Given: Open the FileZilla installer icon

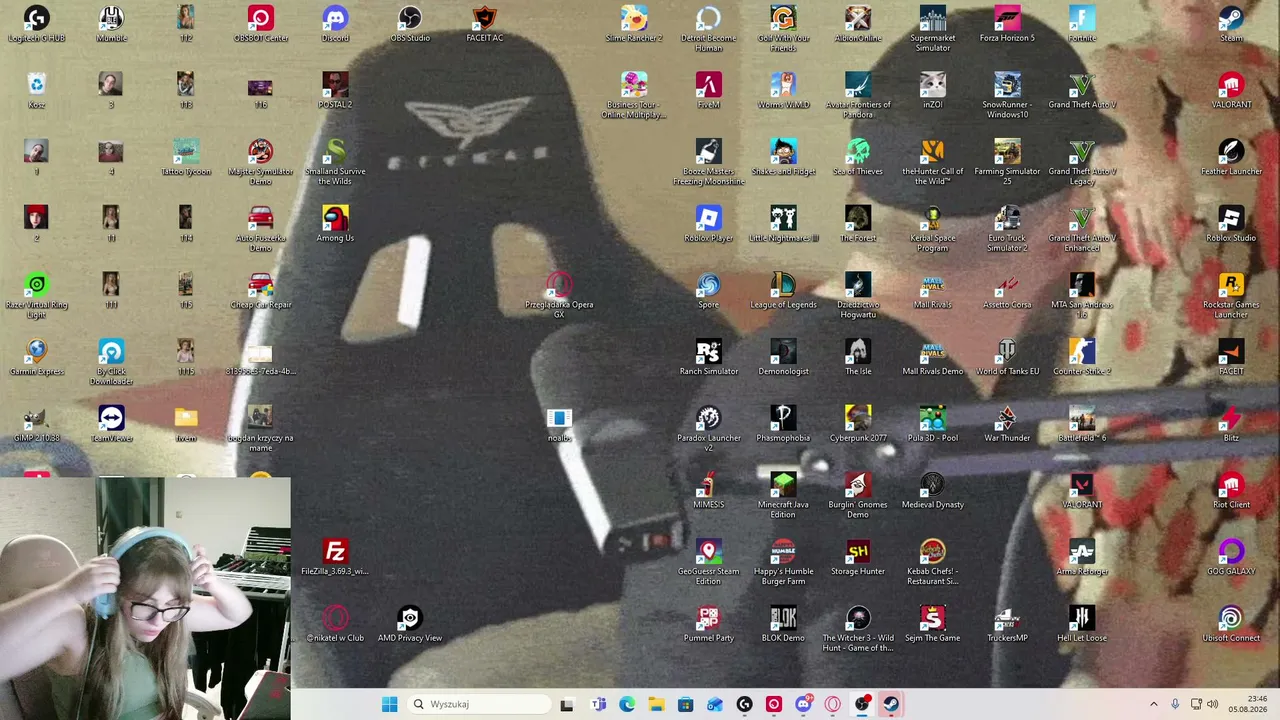Looking at the screenshot, I should 335,558.
